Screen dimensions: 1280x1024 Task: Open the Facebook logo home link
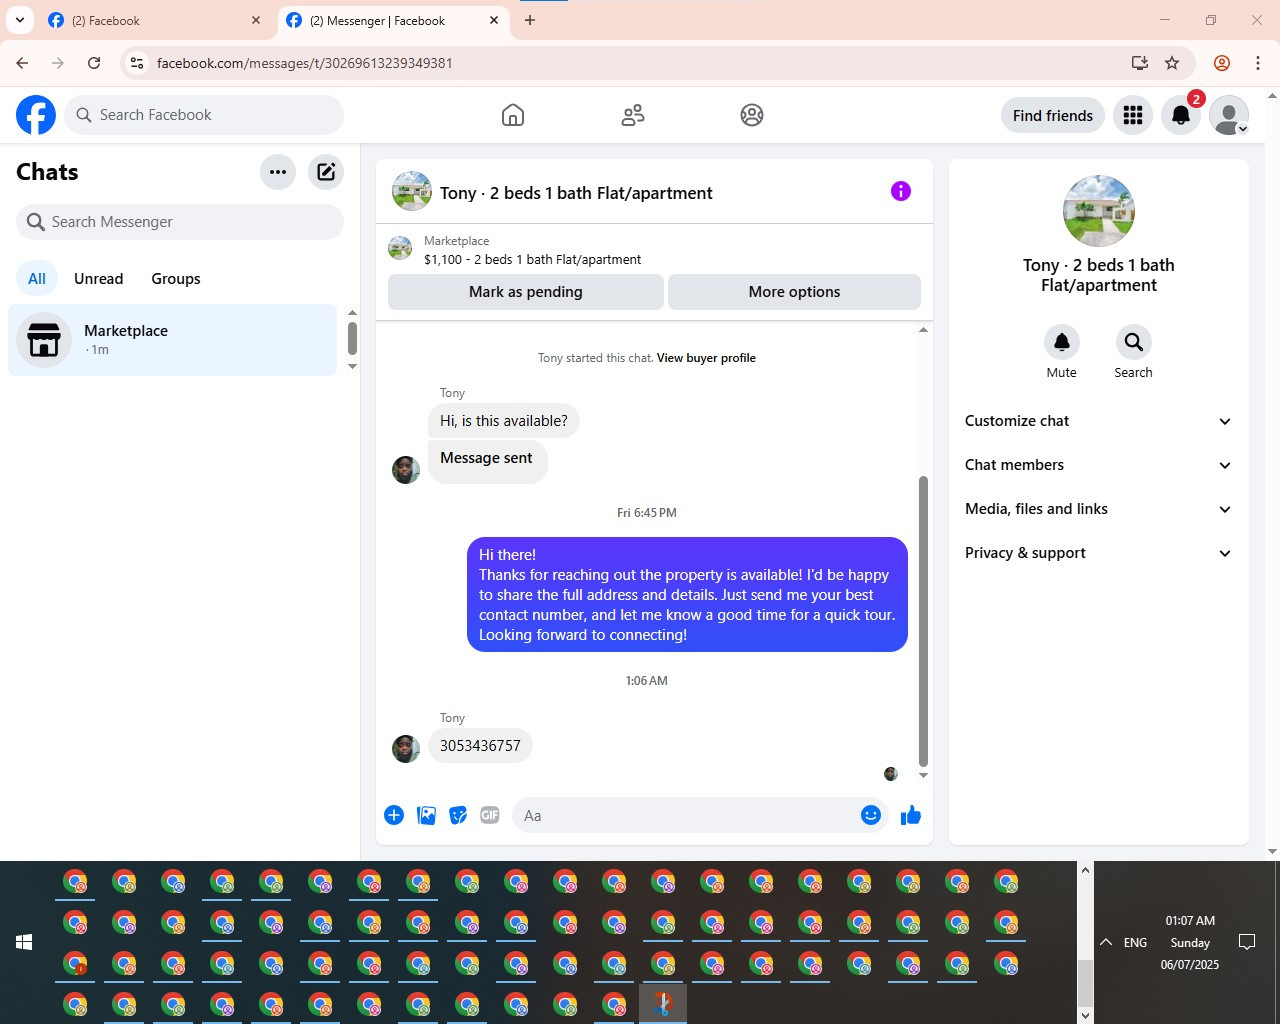[x=36, y=115]
